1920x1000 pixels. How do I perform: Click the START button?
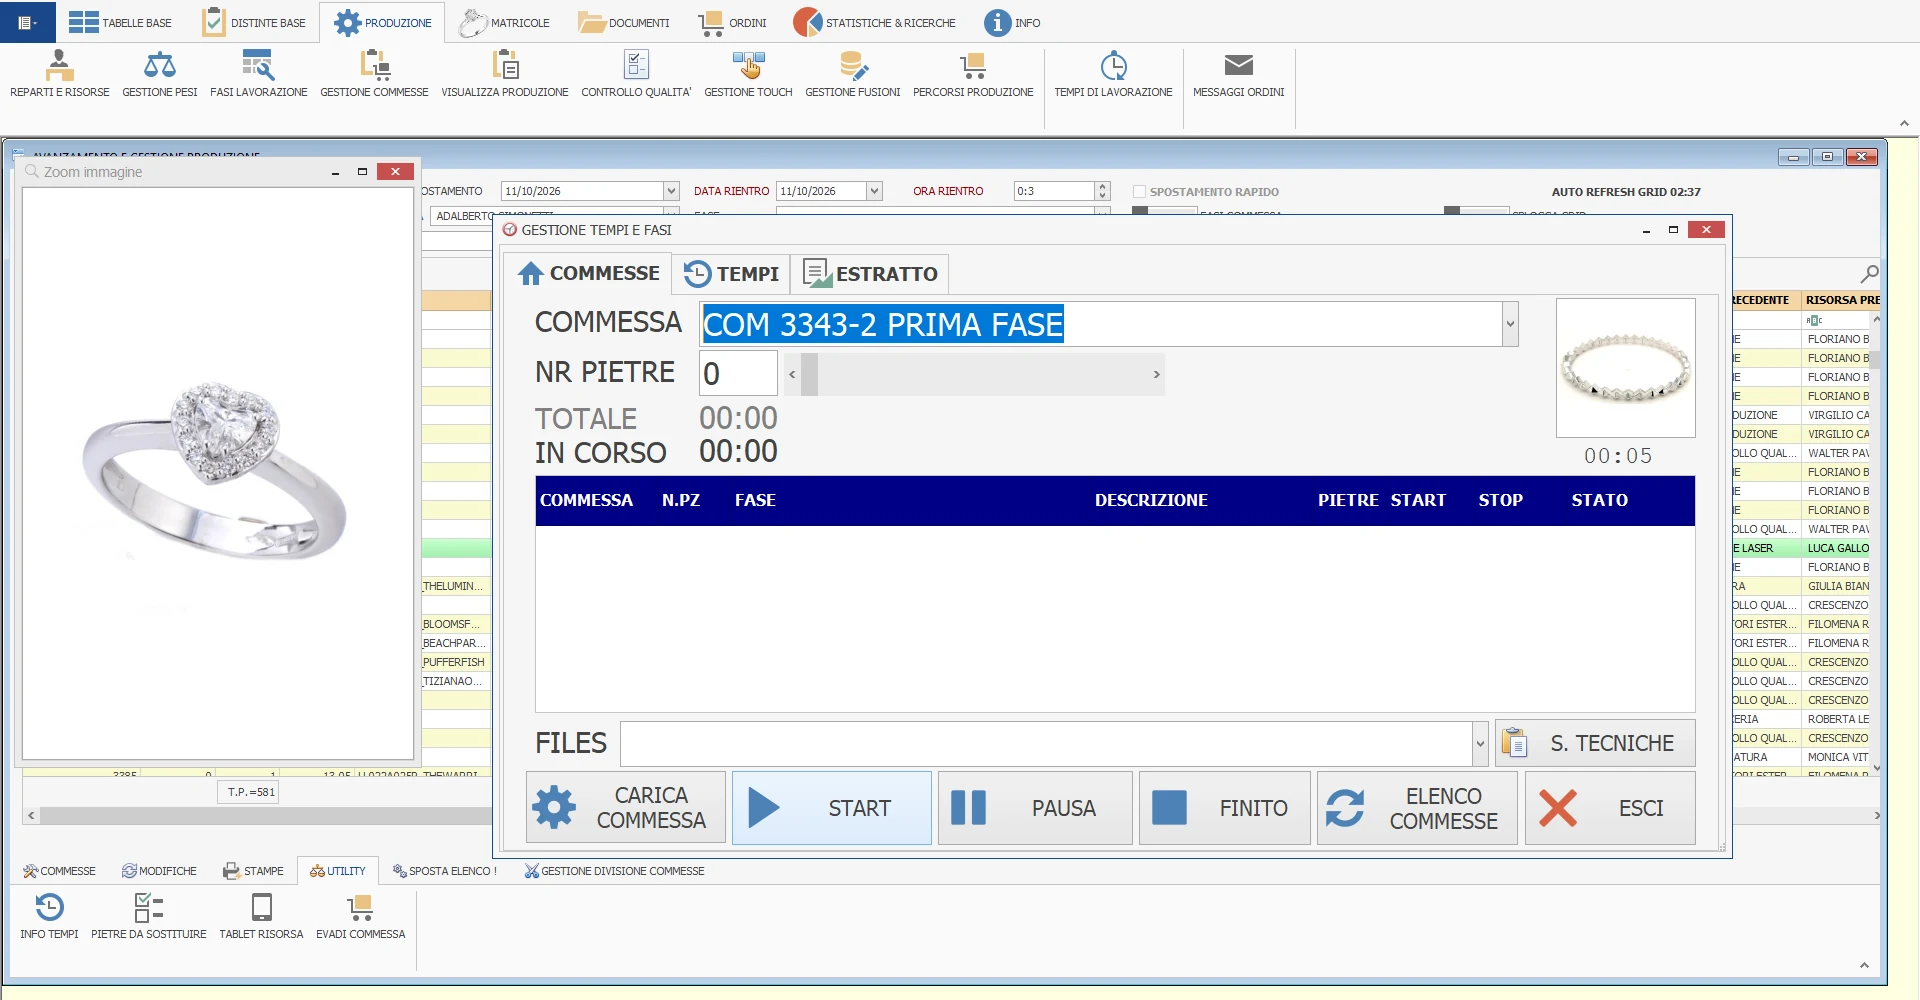point(831,808)
